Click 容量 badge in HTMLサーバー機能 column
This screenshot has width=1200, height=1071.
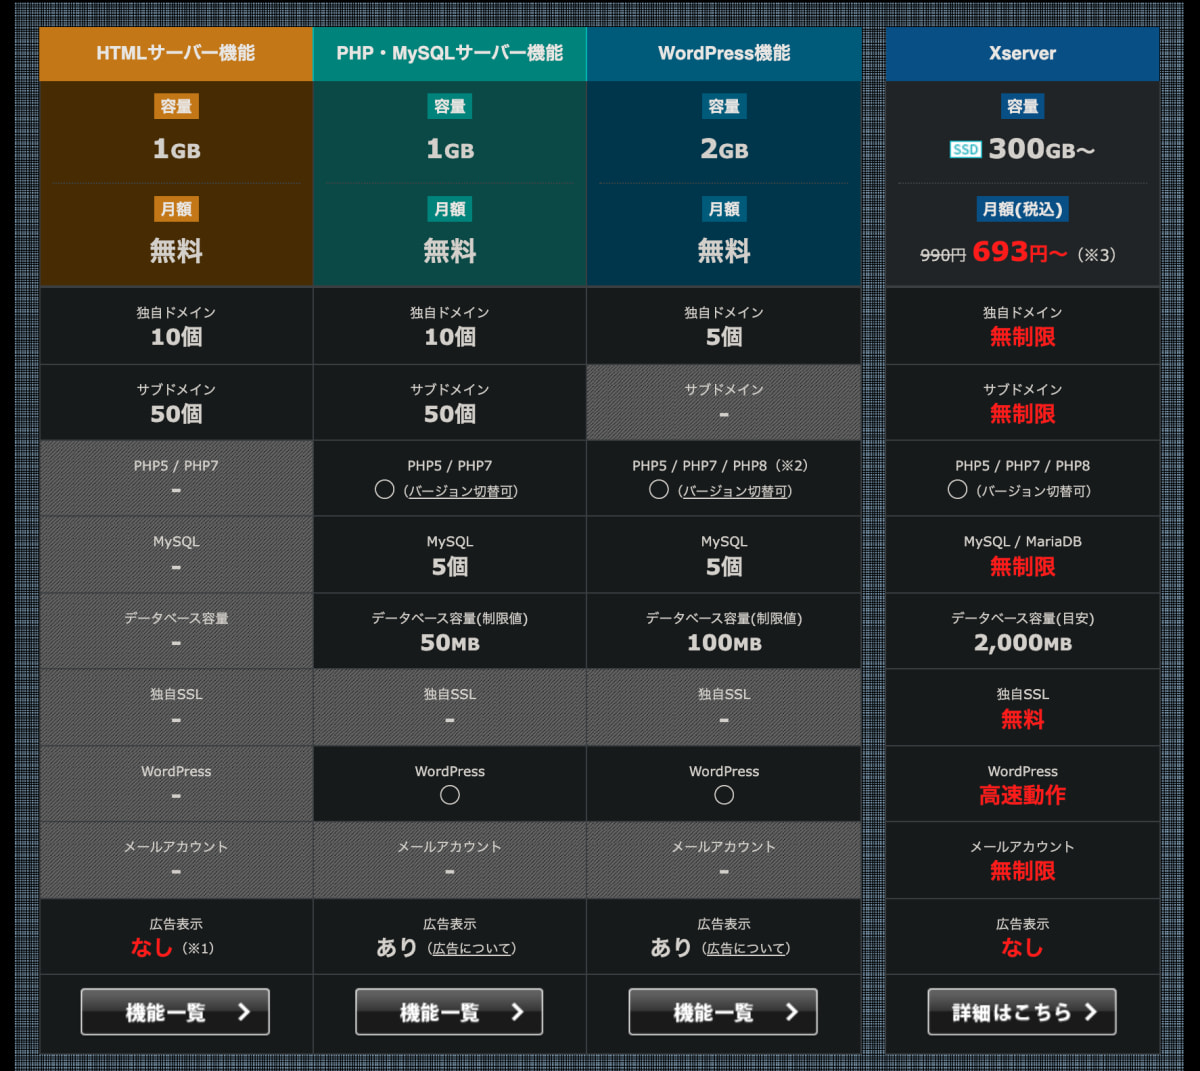click(x=176, y=106)
